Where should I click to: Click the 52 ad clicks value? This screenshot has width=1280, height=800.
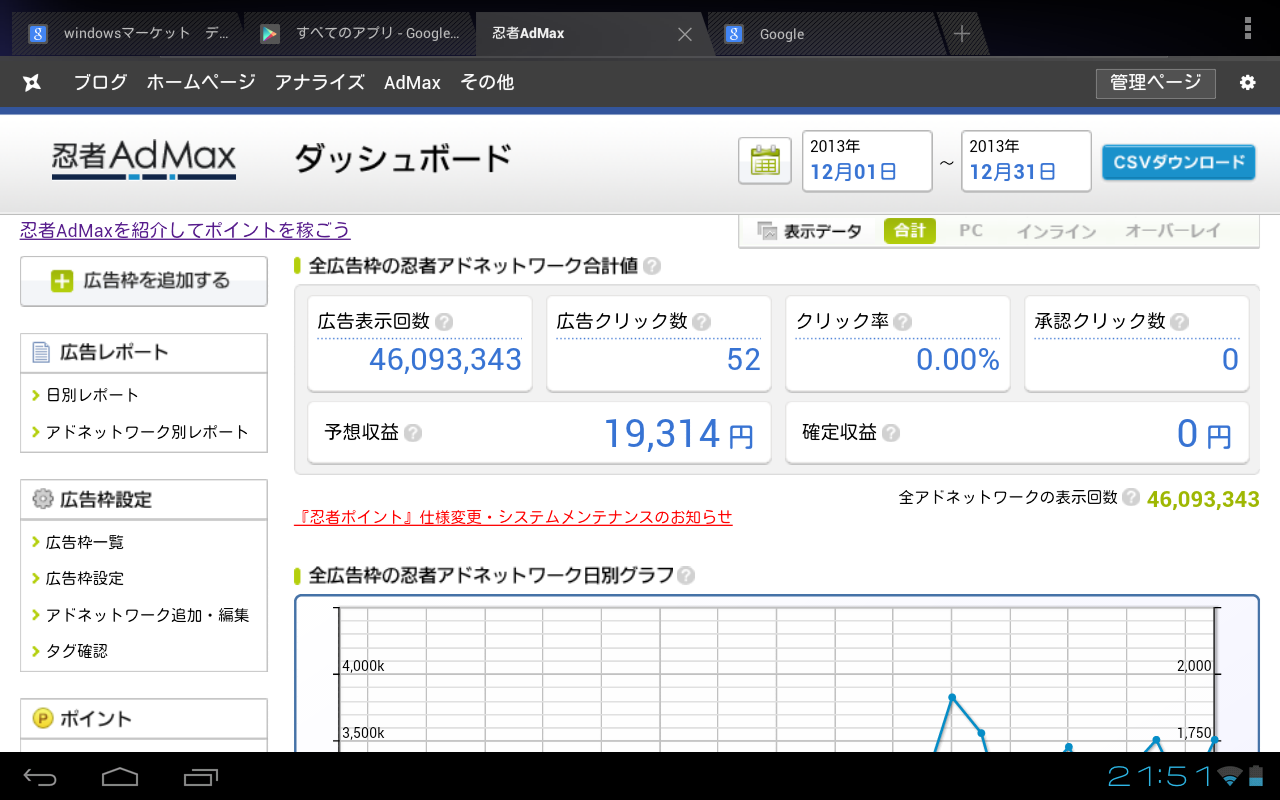click(x=744, y=360)
